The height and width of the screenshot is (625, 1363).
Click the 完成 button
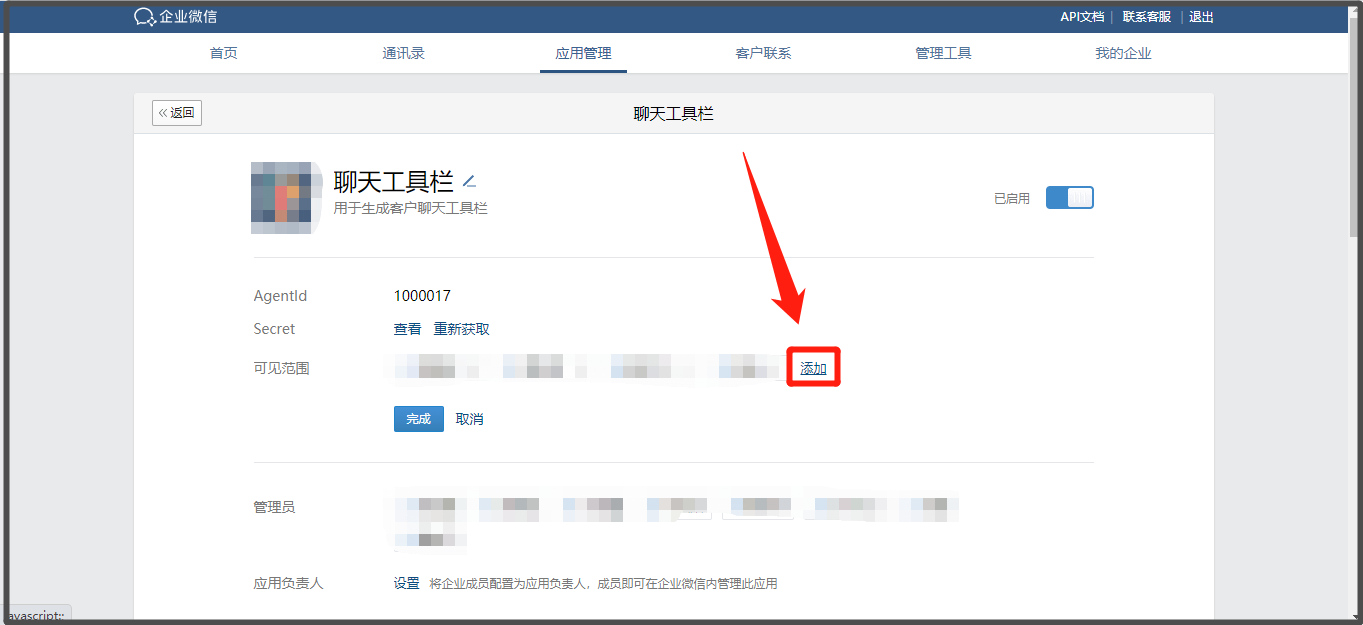pos(419,419)
